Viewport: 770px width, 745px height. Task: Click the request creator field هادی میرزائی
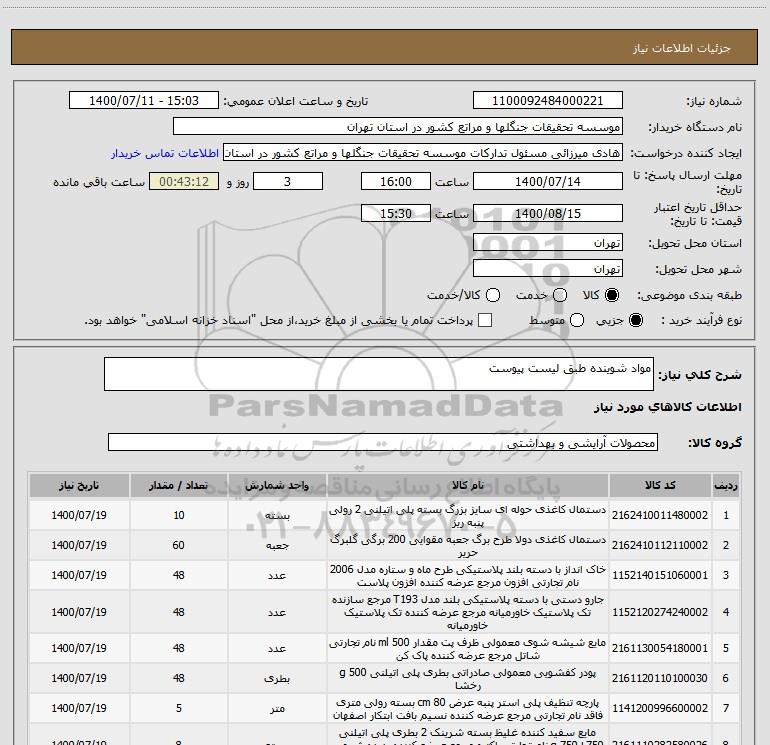click(x=423, y=153)
